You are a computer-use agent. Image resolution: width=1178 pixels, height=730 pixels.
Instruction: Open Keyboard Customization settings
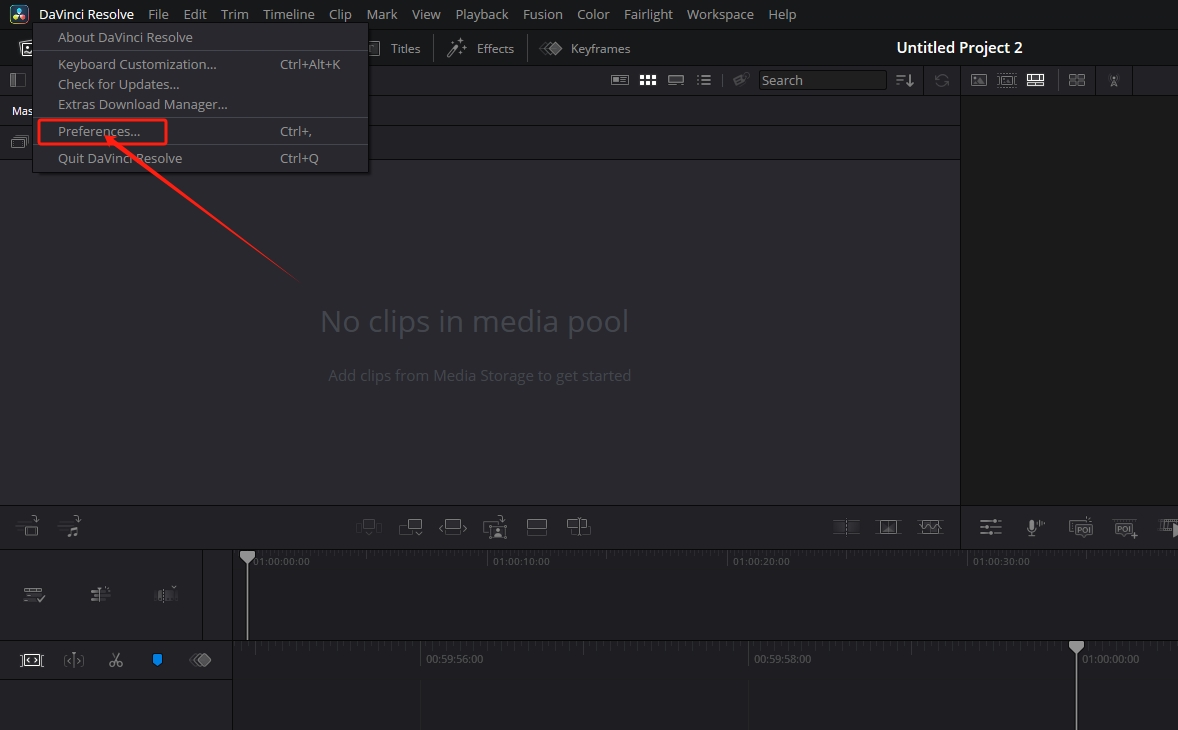pos(137,64)
